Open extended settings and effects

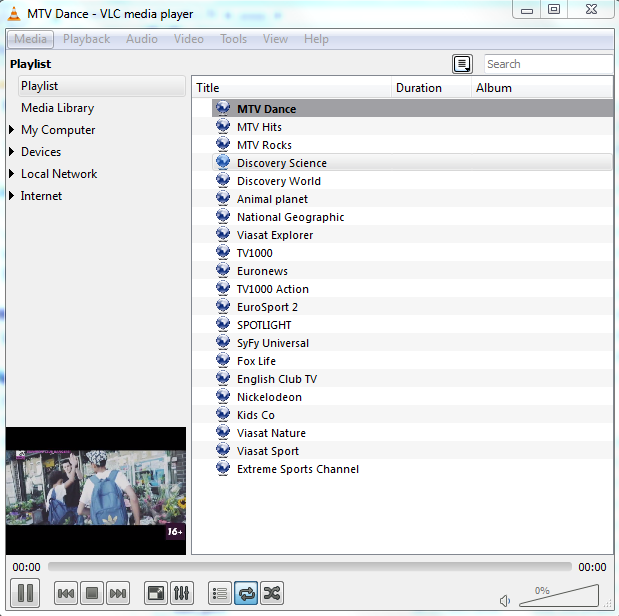181,593
